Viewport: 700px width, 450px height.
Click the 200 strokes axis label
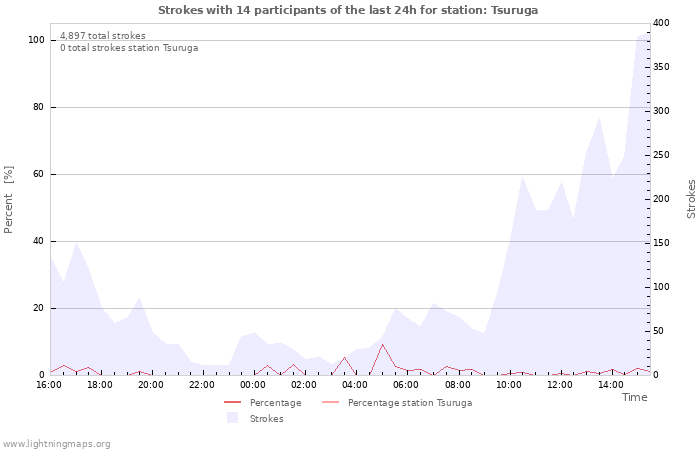pos(662,199)
